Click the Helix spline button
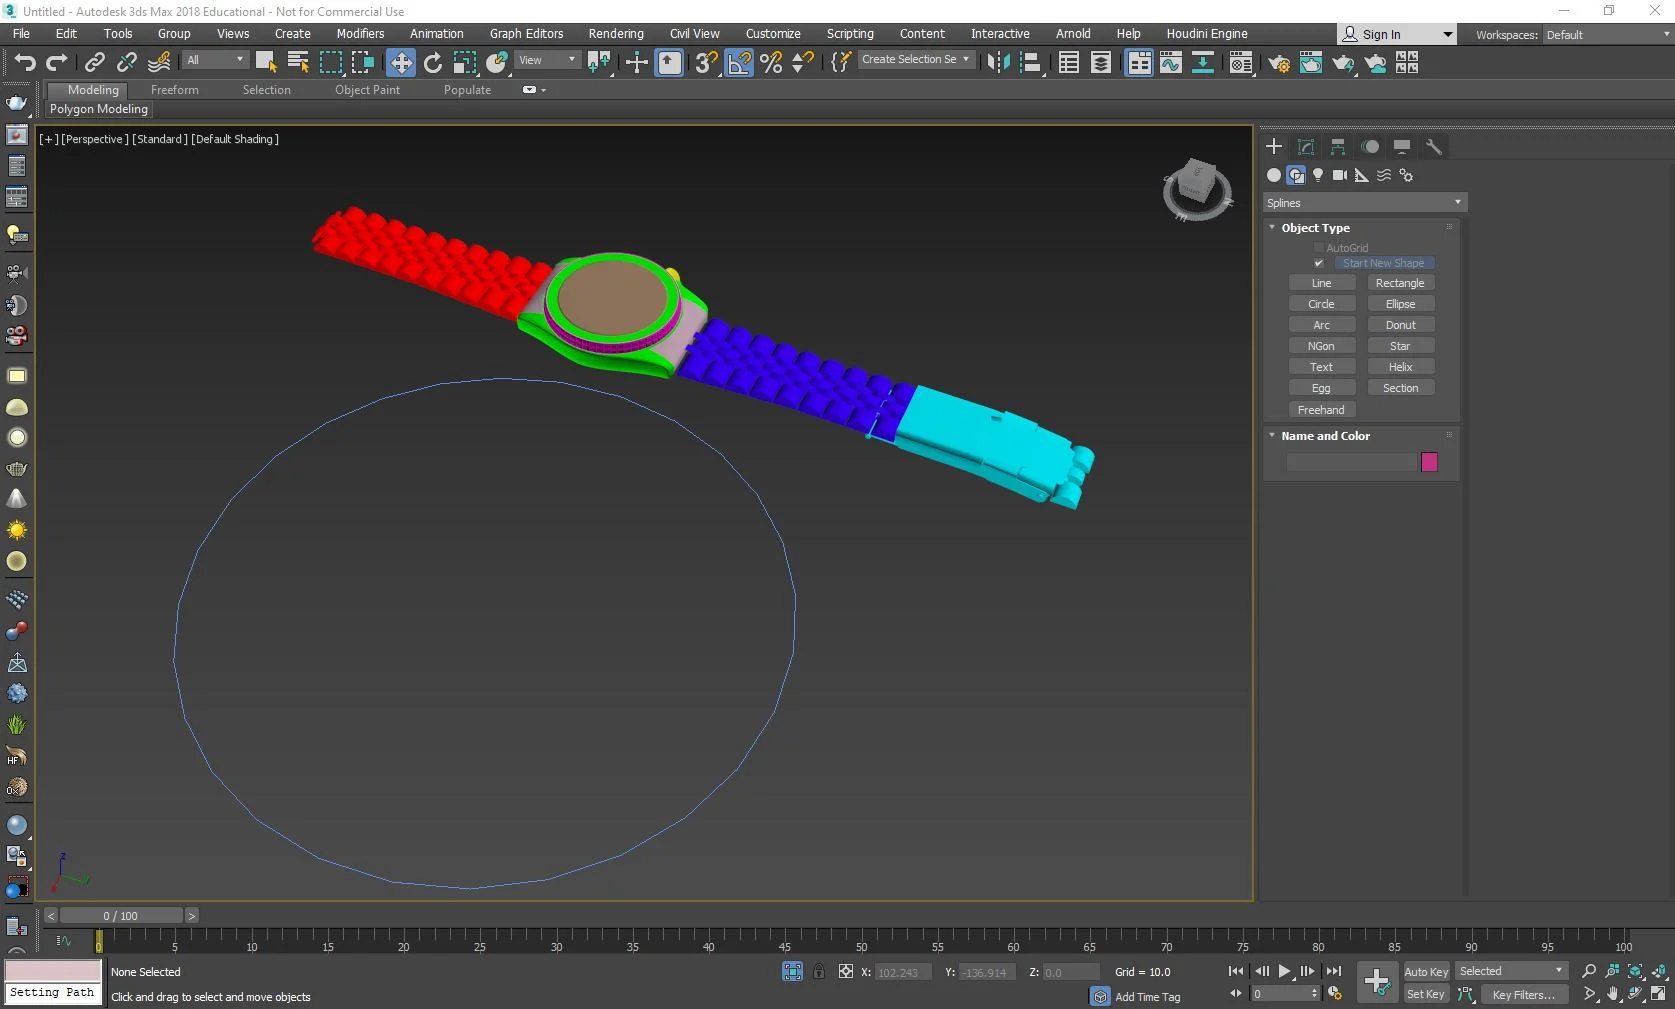The width and height of the screenshot is (1675, 1009). pyautogui.click(x=1400, y=367)
